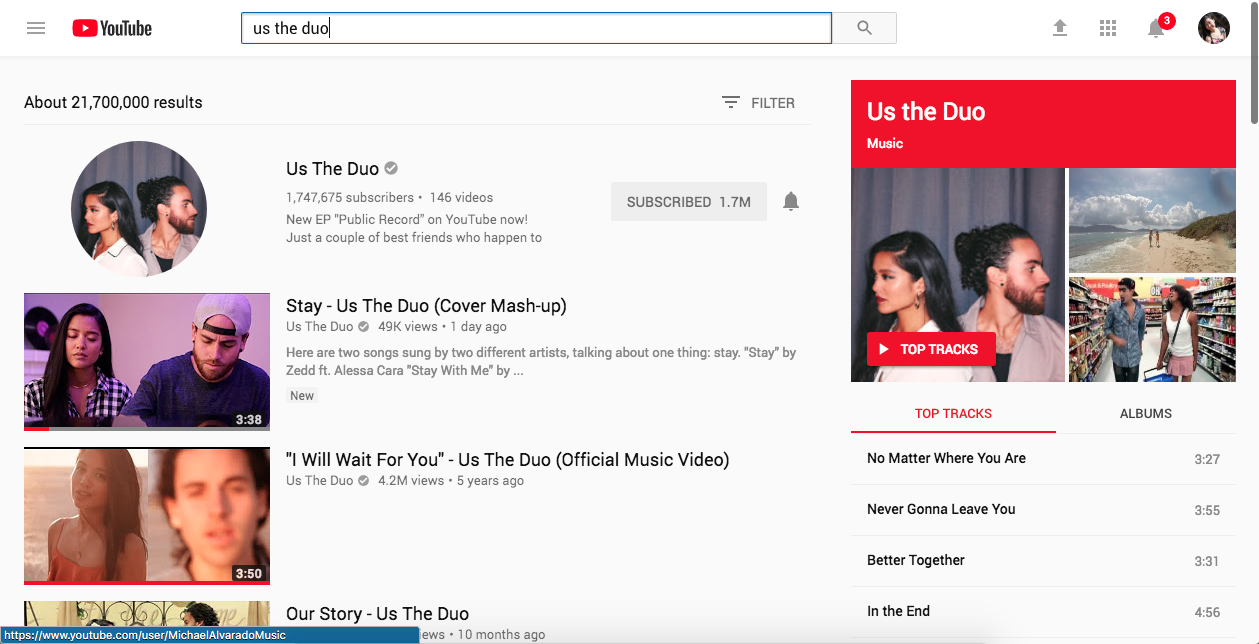Image resolution: width=1259 pixels, height=644 pixels.
Task: Open Us The Duo channel avatar
Action: [x=139, y=209]
